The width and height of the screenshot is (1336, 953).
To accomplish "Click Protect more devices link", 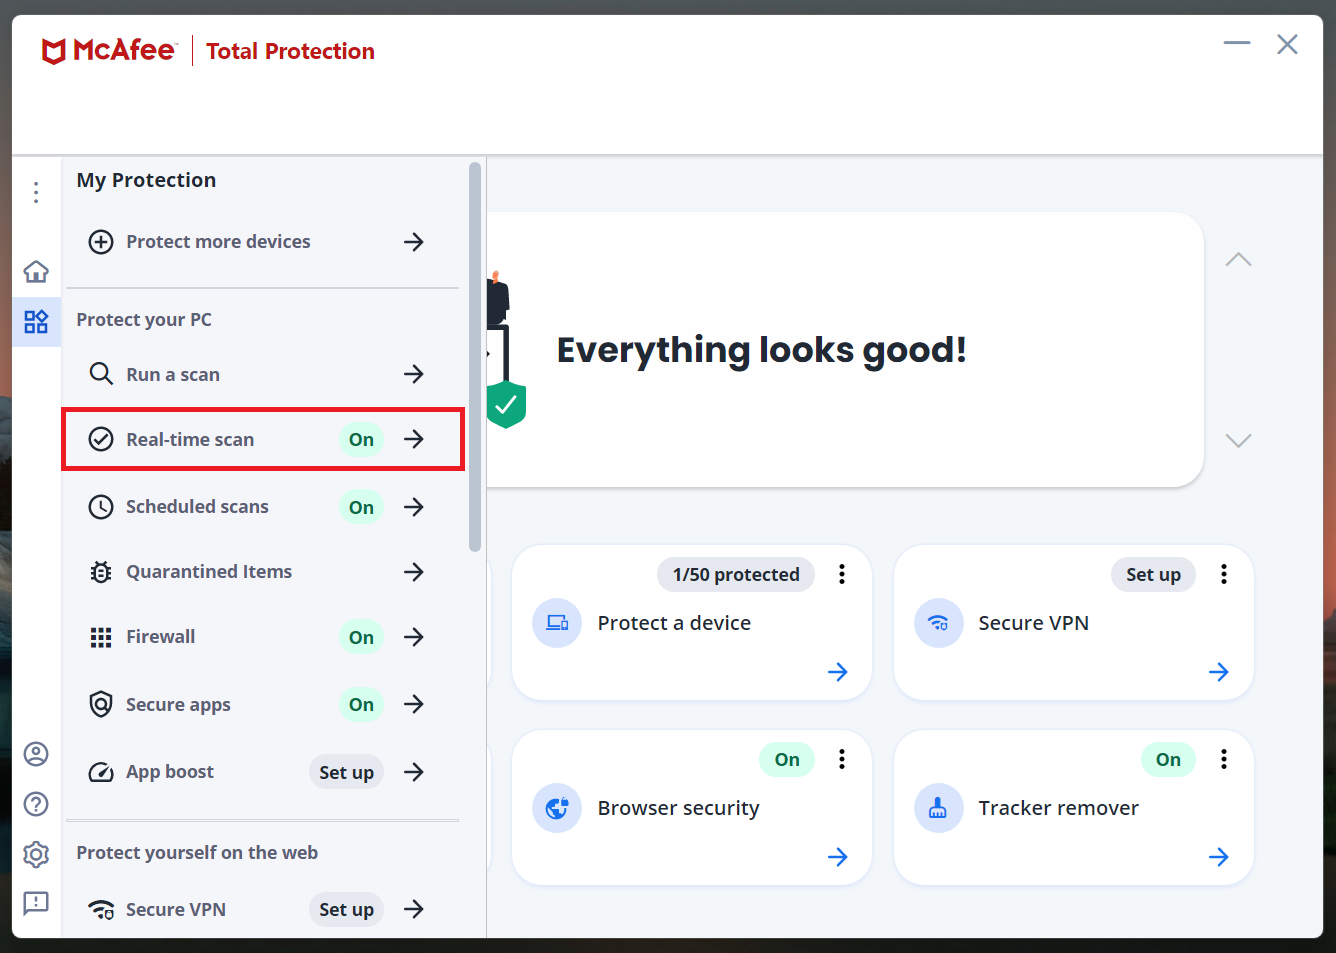I will (x=218, y=242).
